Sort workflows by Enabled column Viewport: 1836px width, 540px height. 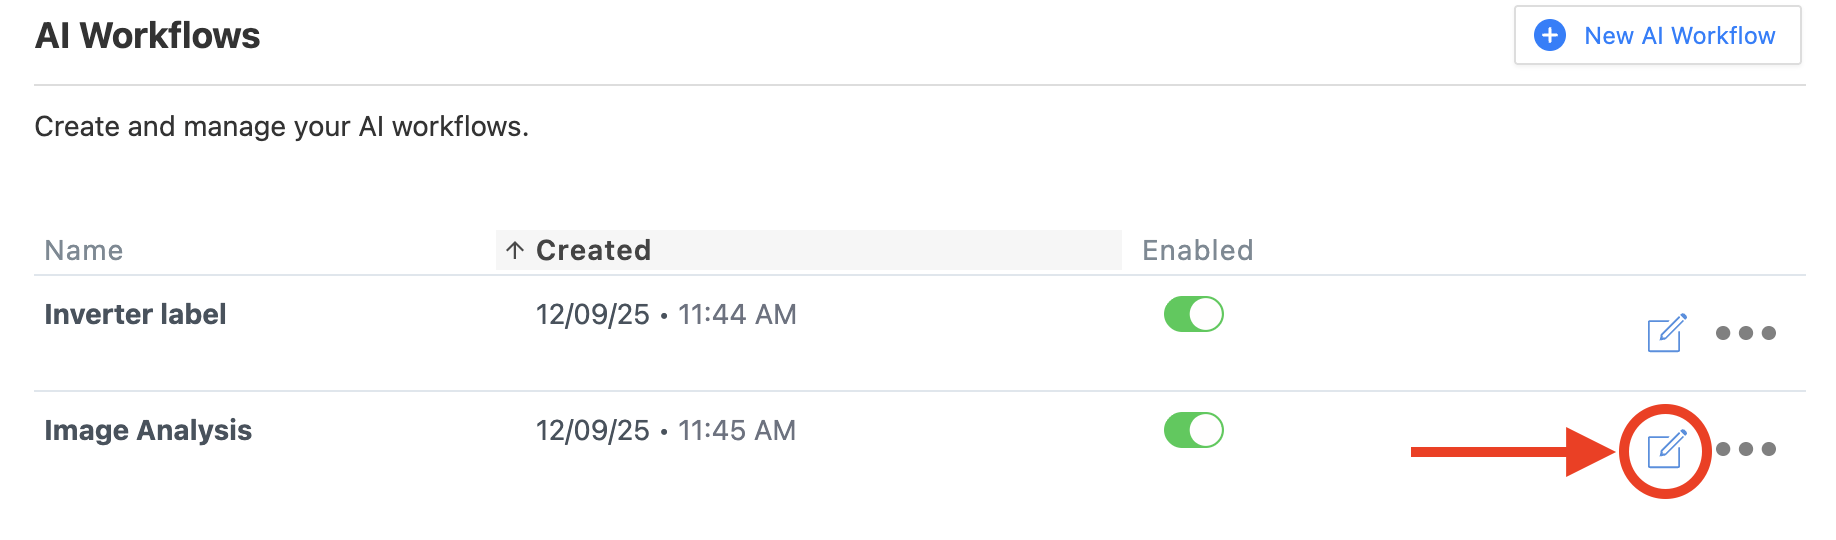point(1197,250)
